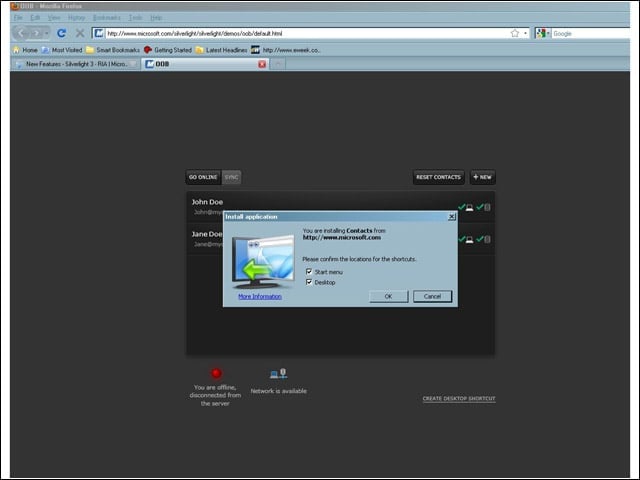Switch to New Features Silverlight 3 tab
Screen dimensions: 640x480
click(76, 64)
